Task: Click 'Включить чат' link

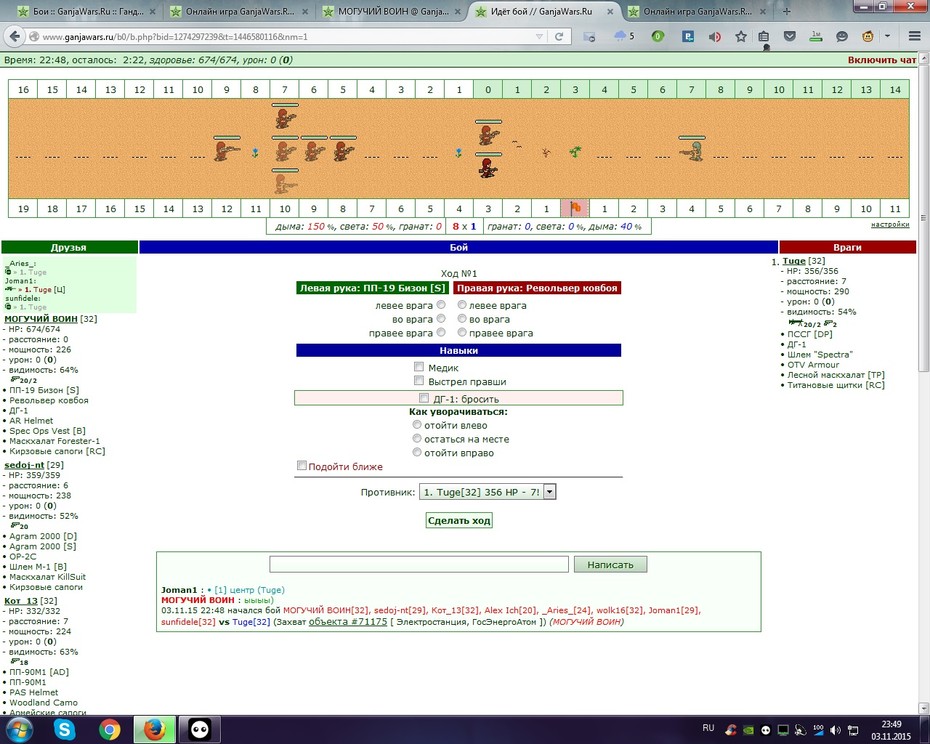Action: [881, 60]
